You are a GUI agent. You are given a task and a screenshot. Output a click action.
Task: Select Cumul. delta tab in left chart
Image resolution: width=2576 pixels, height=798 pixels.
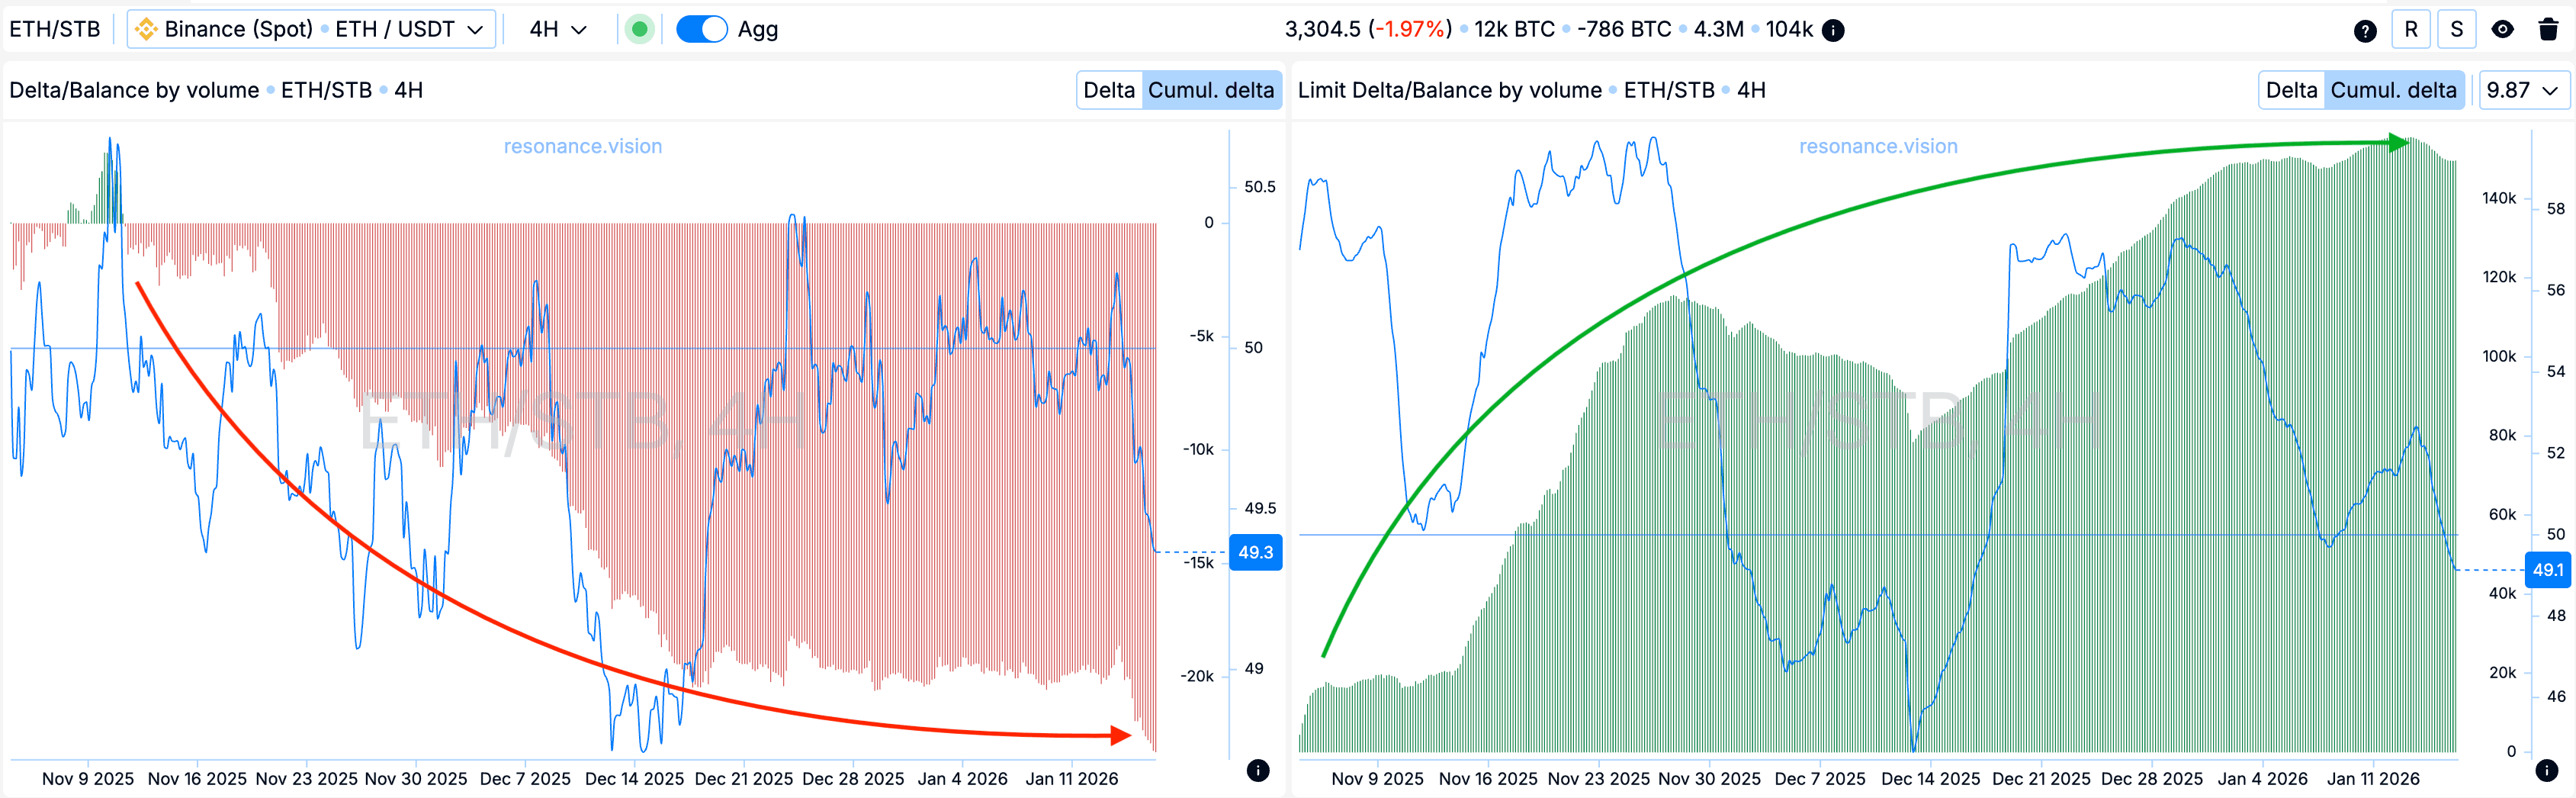coord(1210,90)
